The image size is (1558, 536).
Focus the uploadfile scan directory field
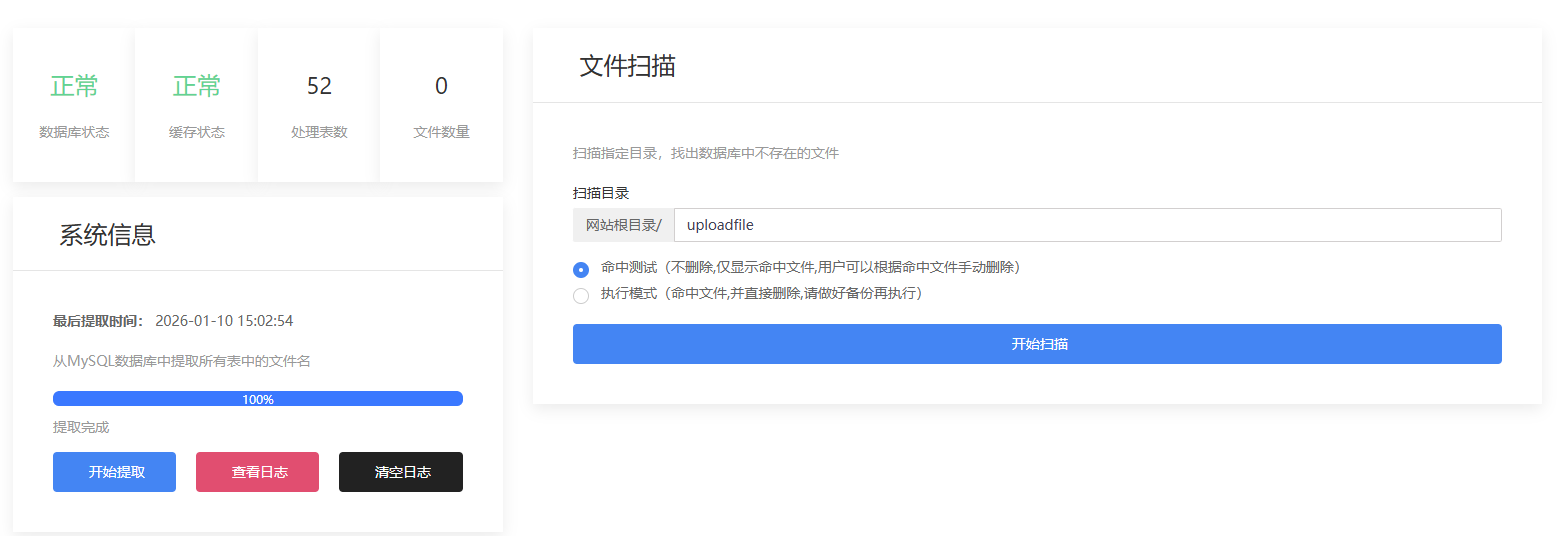[1087, 225]
